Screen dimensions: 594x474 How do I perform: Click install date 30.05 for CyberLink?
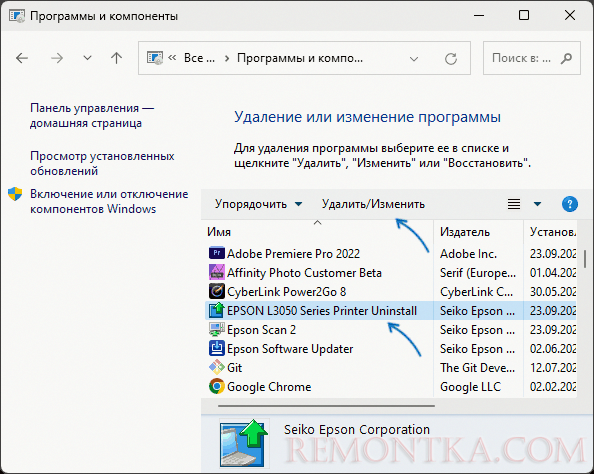click(x=553, y=291)
